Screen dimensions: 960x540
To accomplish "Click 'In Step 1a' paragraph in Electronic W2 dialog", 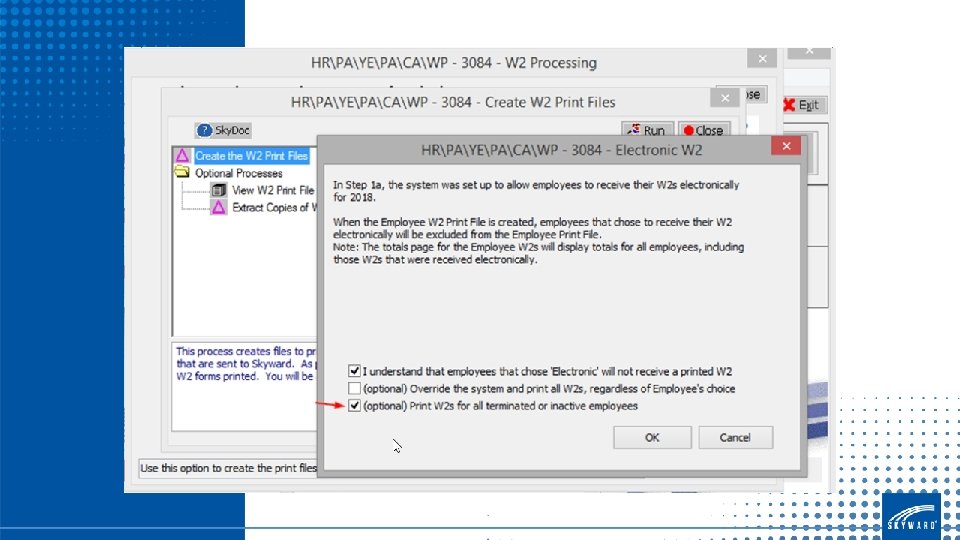I will (536, 191).
